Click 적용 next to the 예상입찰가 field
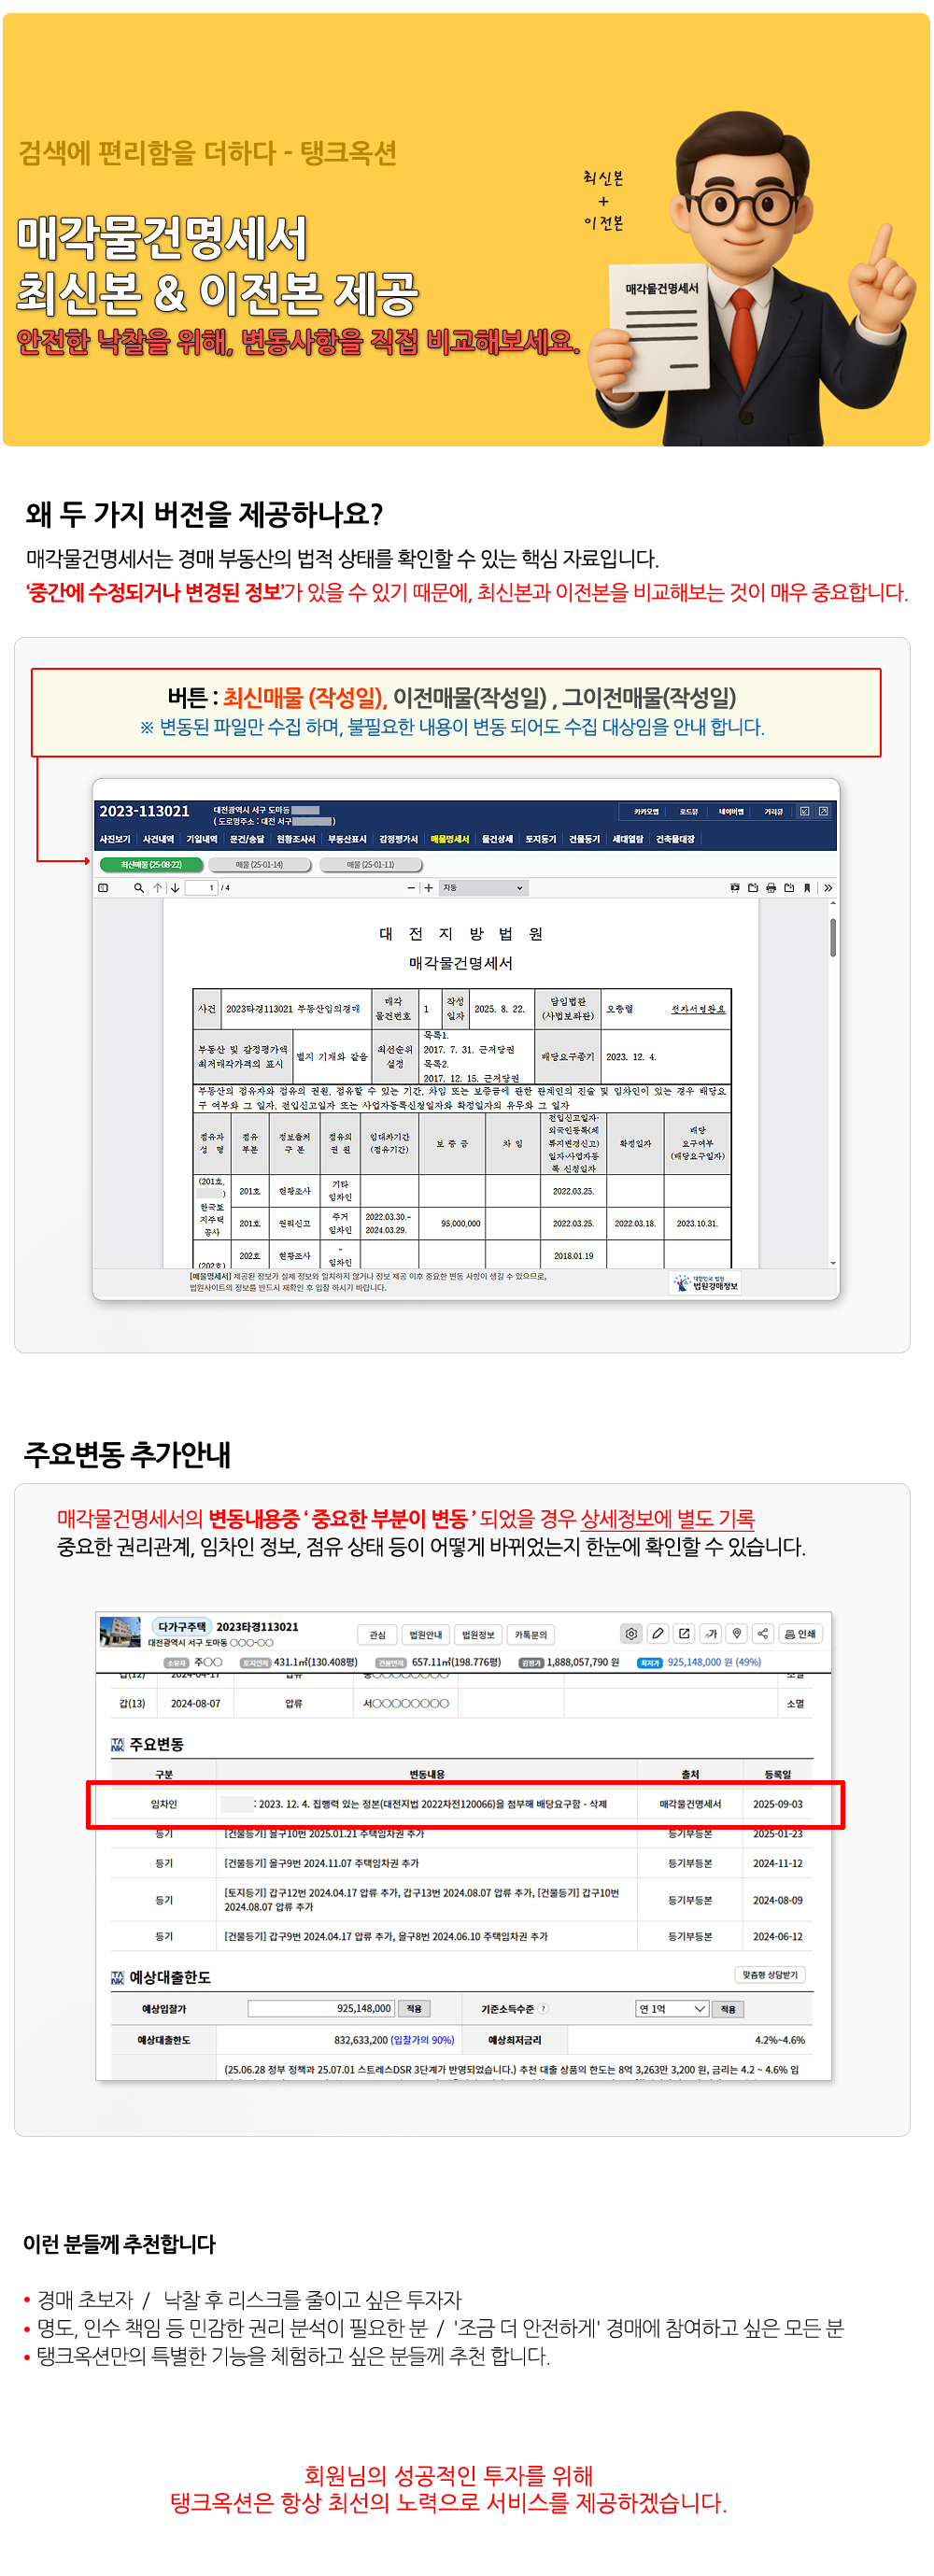The image size is (934, 2576). click(414, 2009)
